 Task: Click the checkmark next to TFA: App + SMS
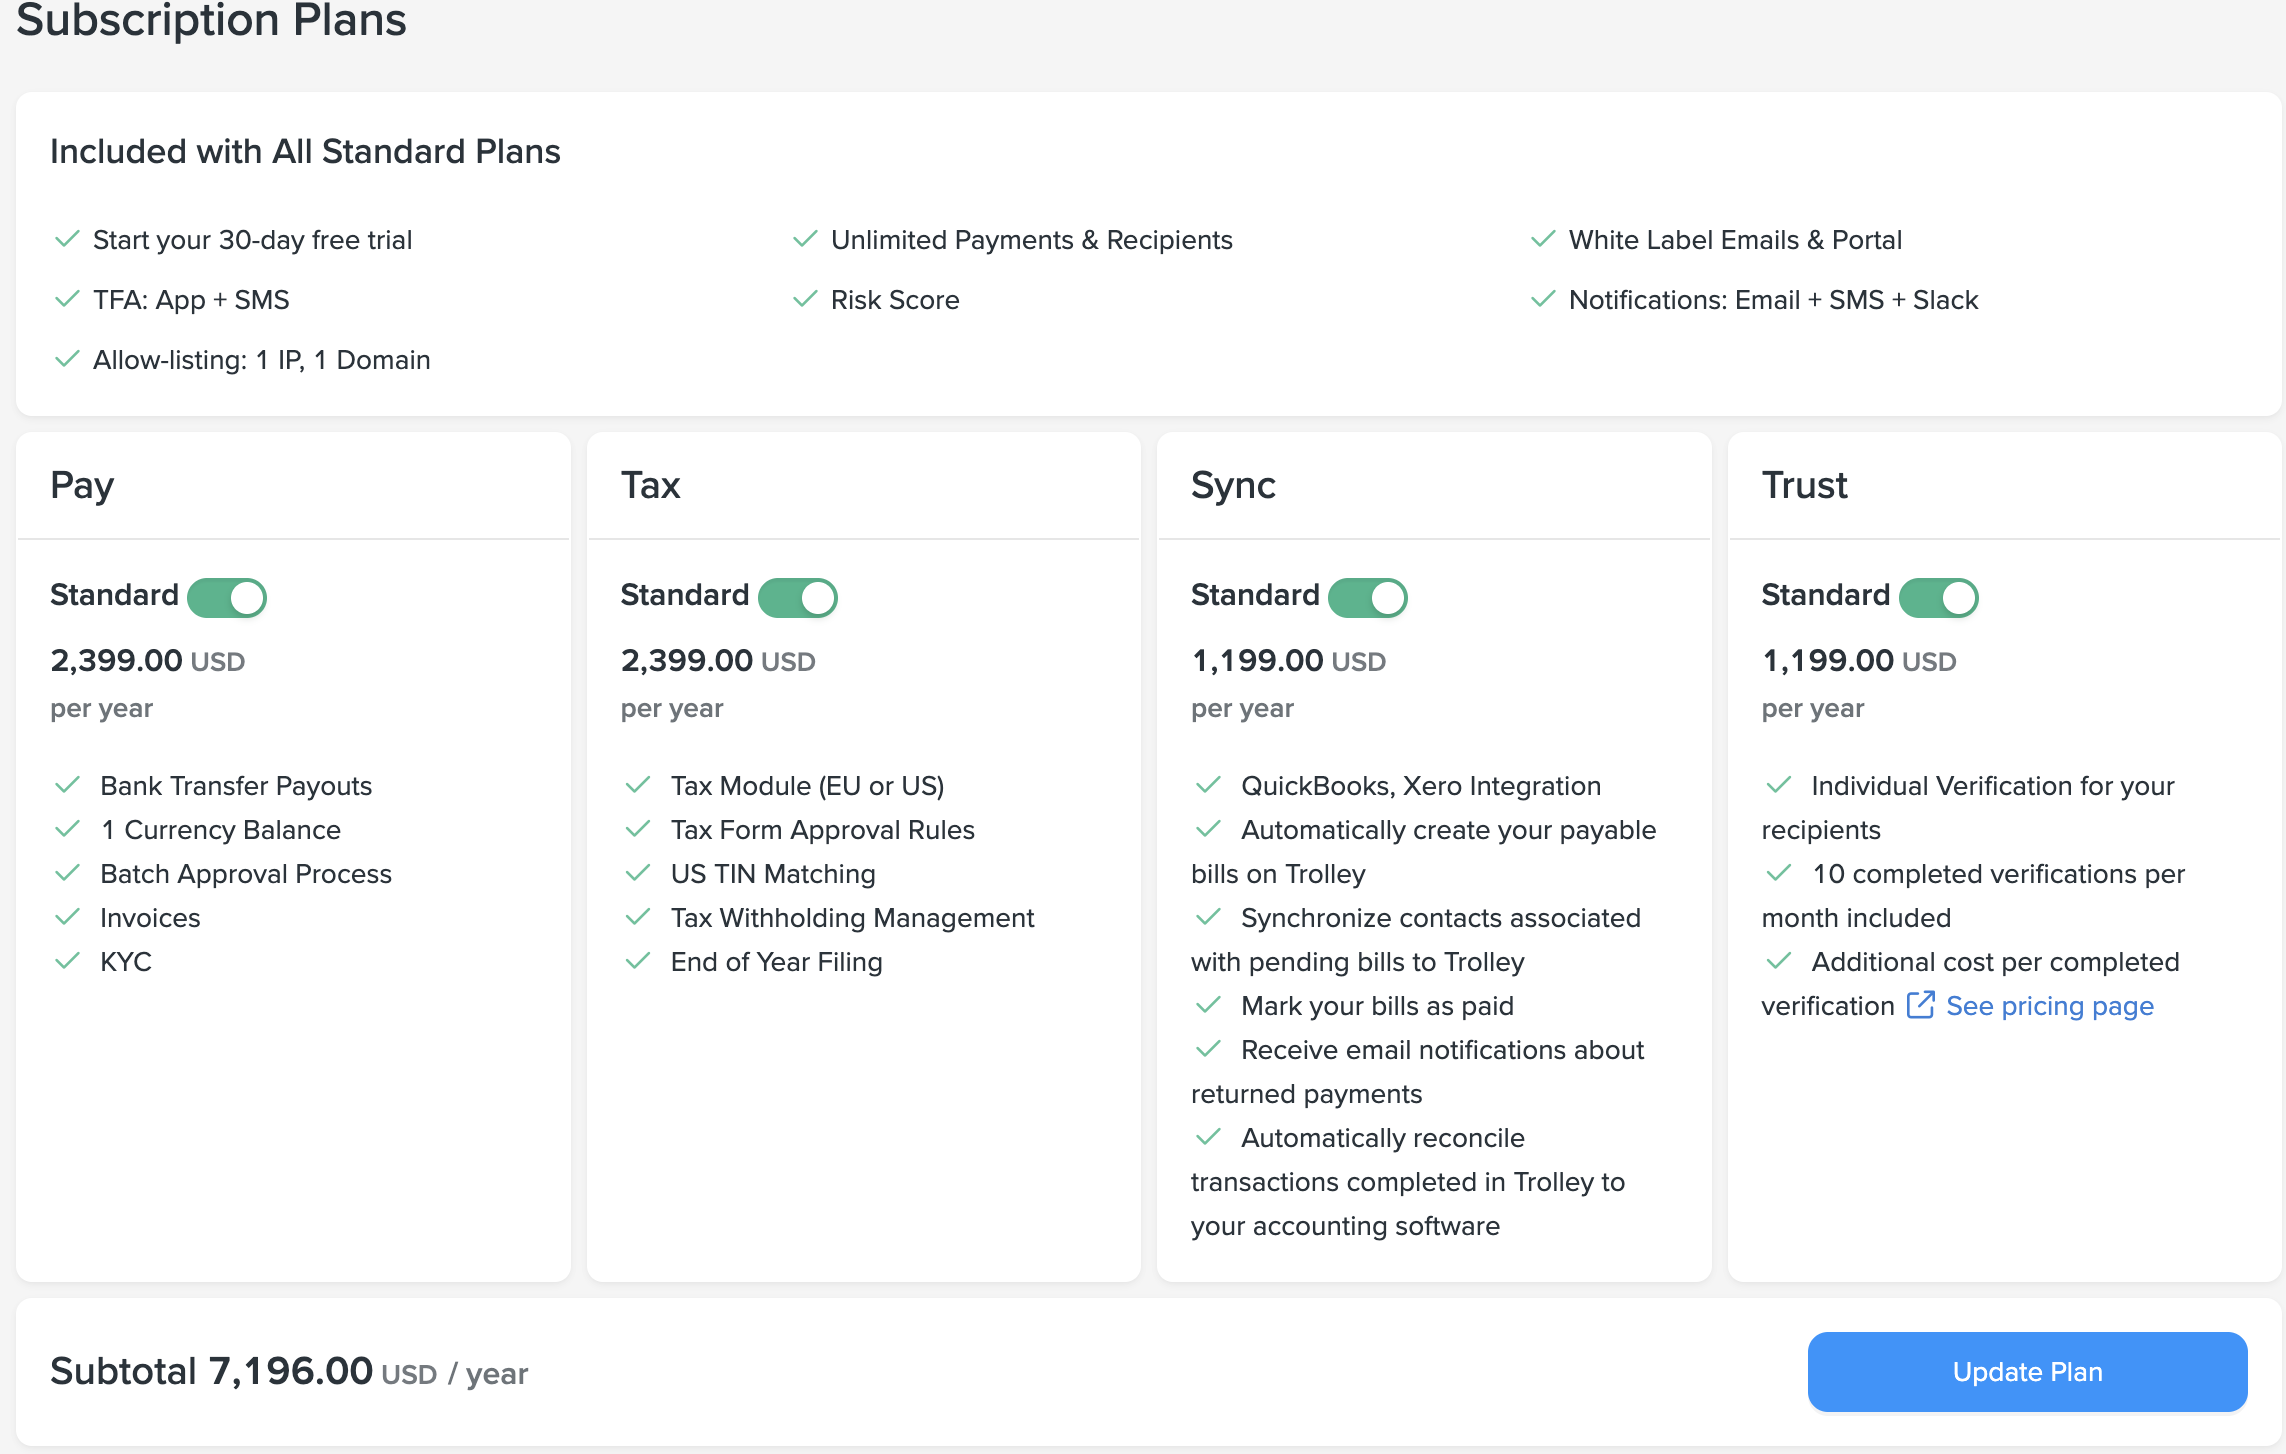[x=67, y=299]
